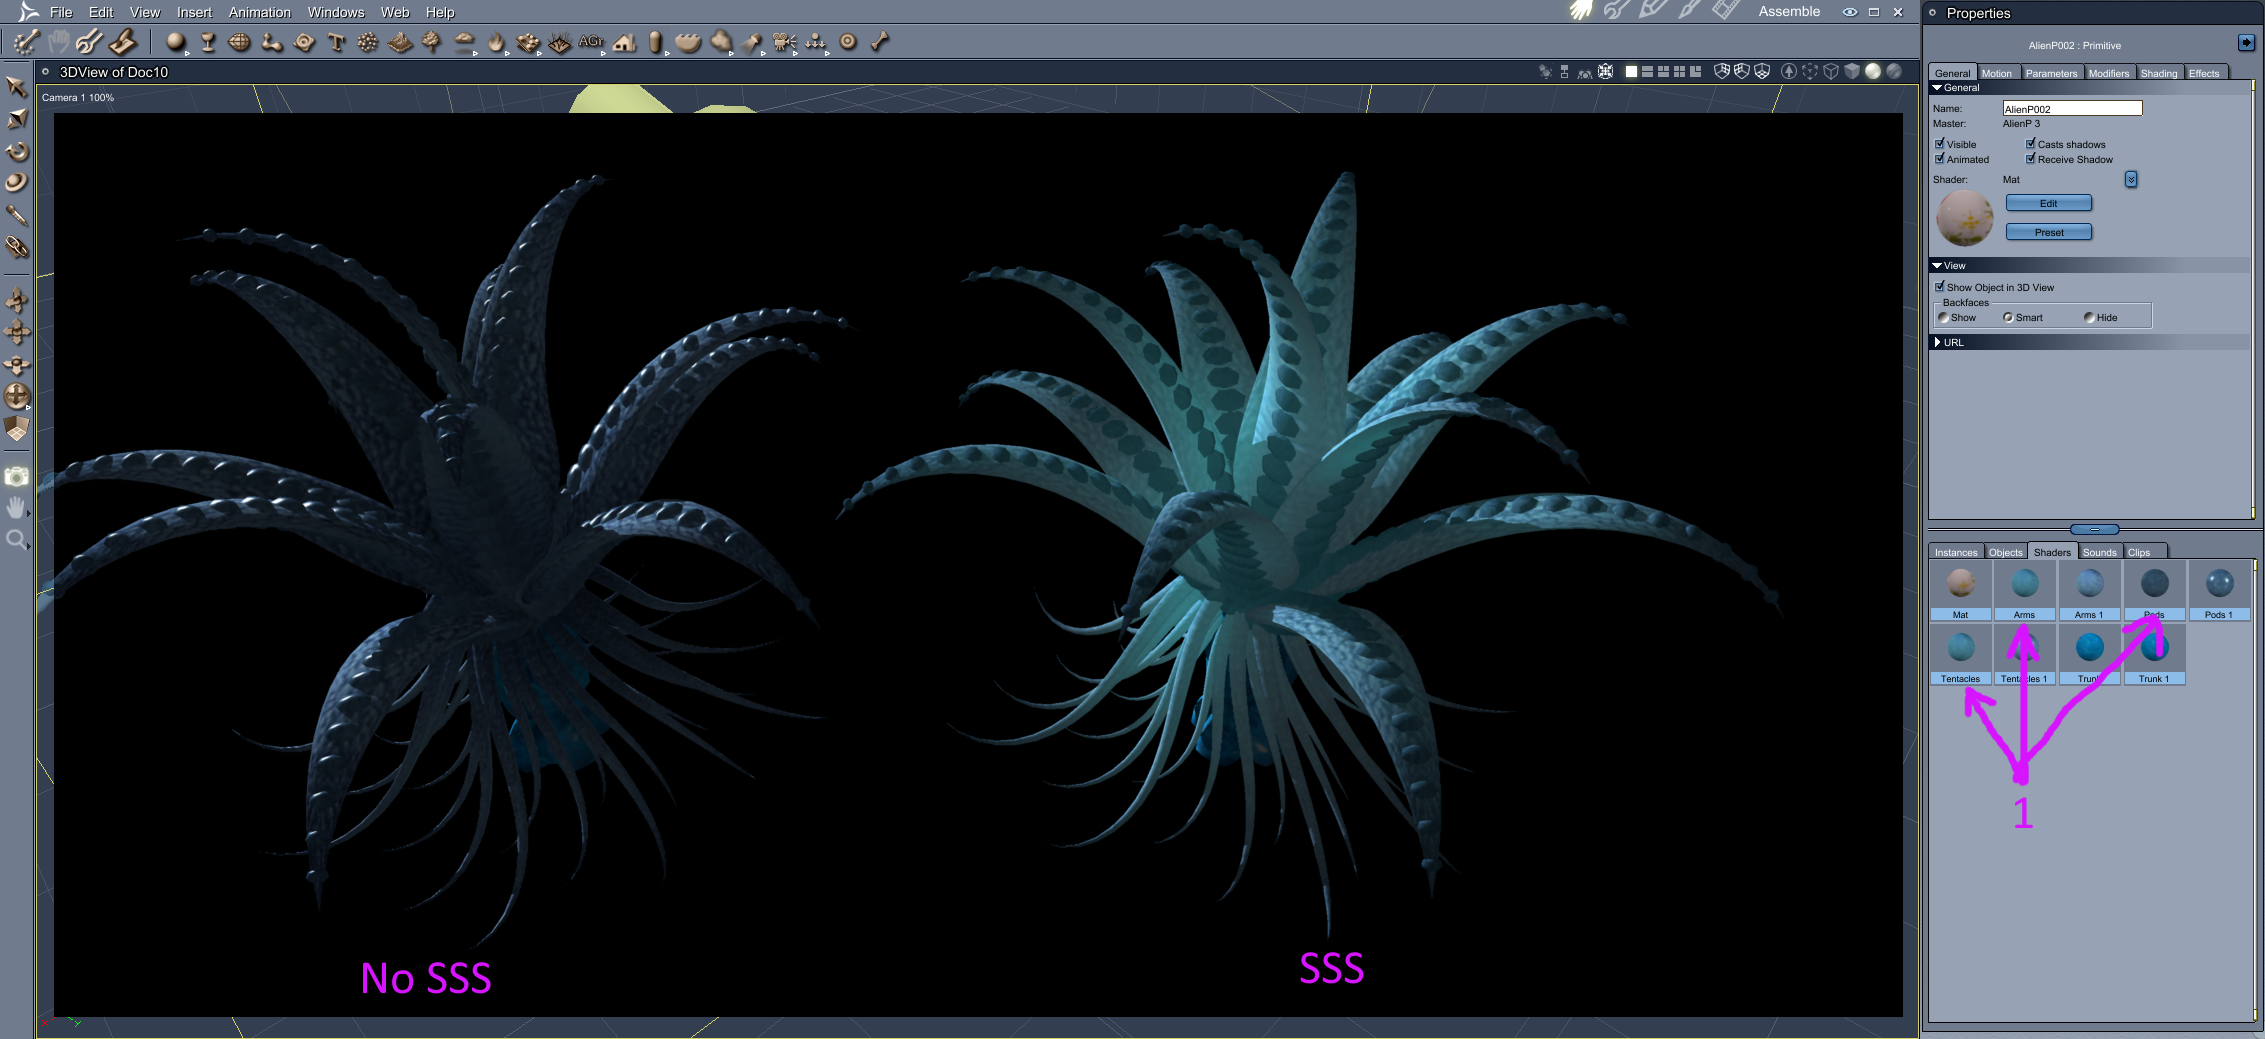Click the Insert menu
Screen dimensions: 2265x1039
(x=194, y=12)
